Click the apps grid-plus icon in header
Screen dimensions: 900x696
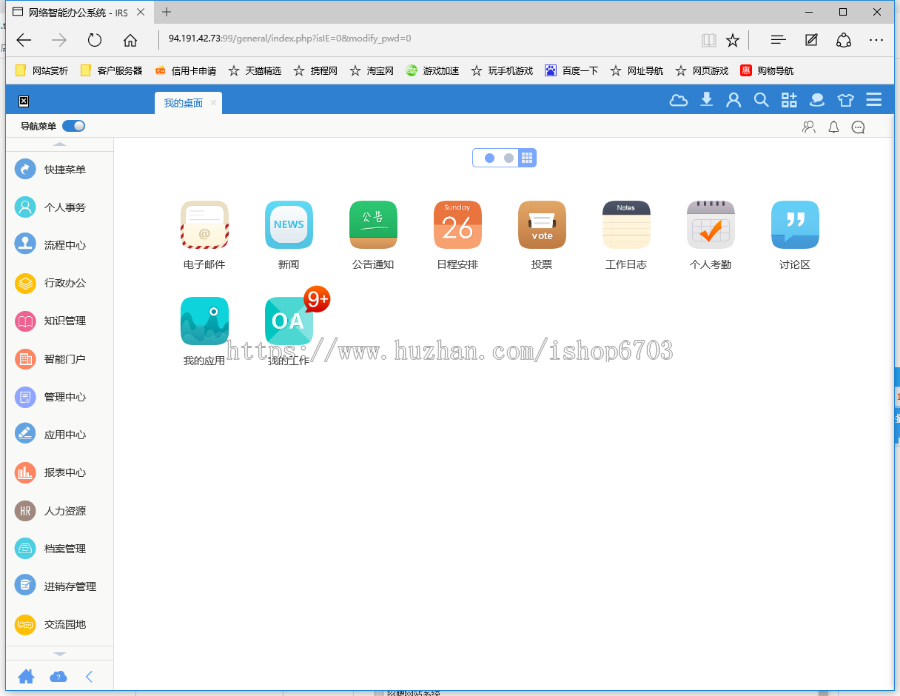point(789,100)
